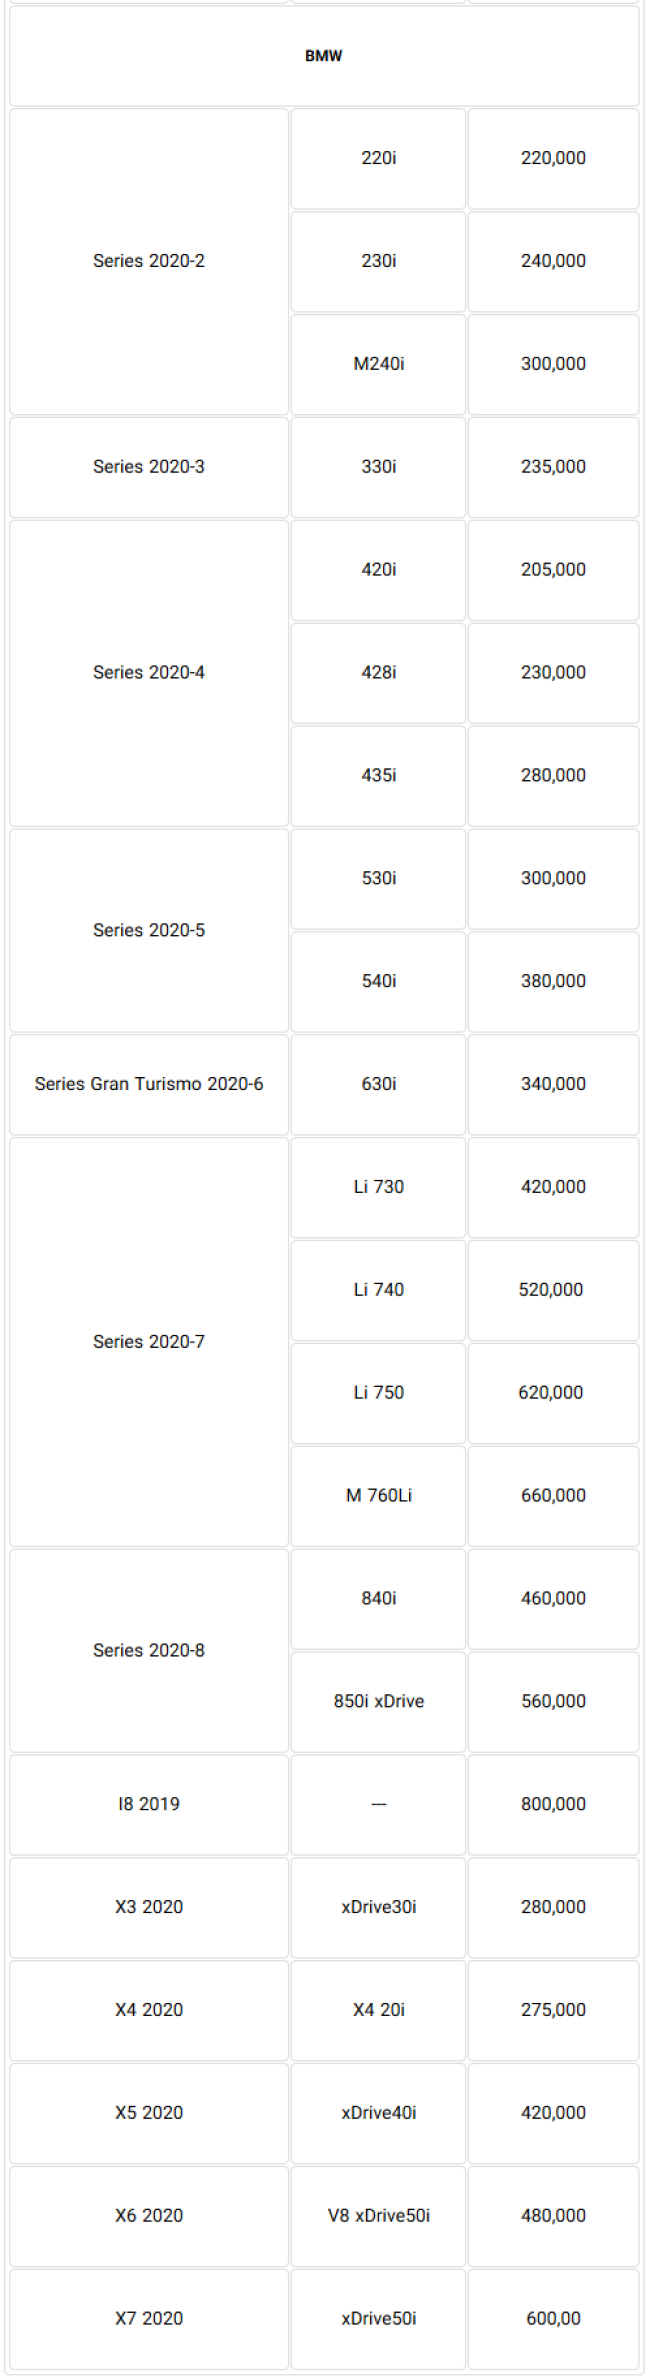The height and width of the screenshot is (2378, 650).
Task: Select the Series 2020-2 row label
Action: tap(149, 261)
